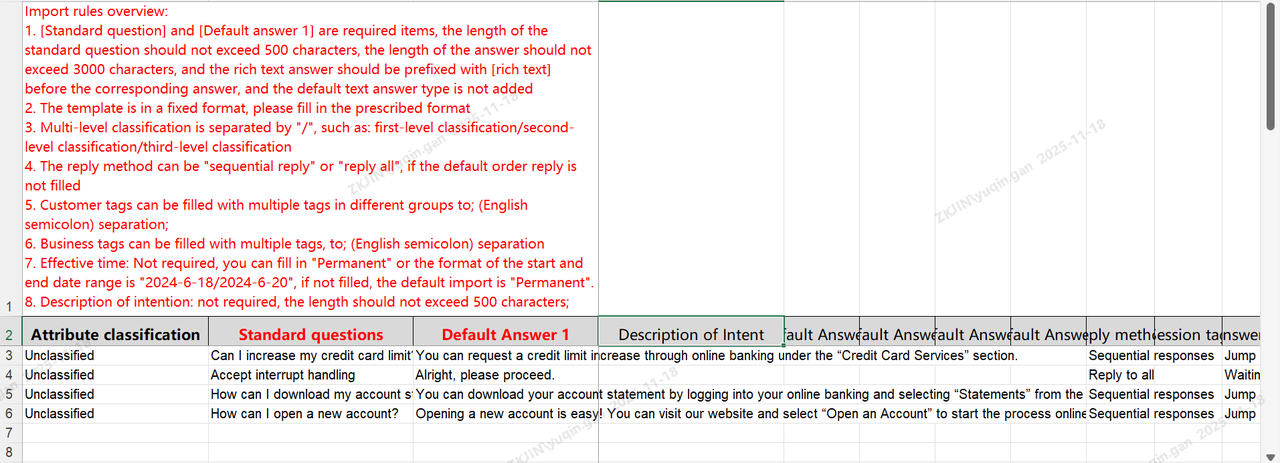Click the empty first cell in row 7
The height and width of the screenshot is (463, 1280).
coord(115,433)
